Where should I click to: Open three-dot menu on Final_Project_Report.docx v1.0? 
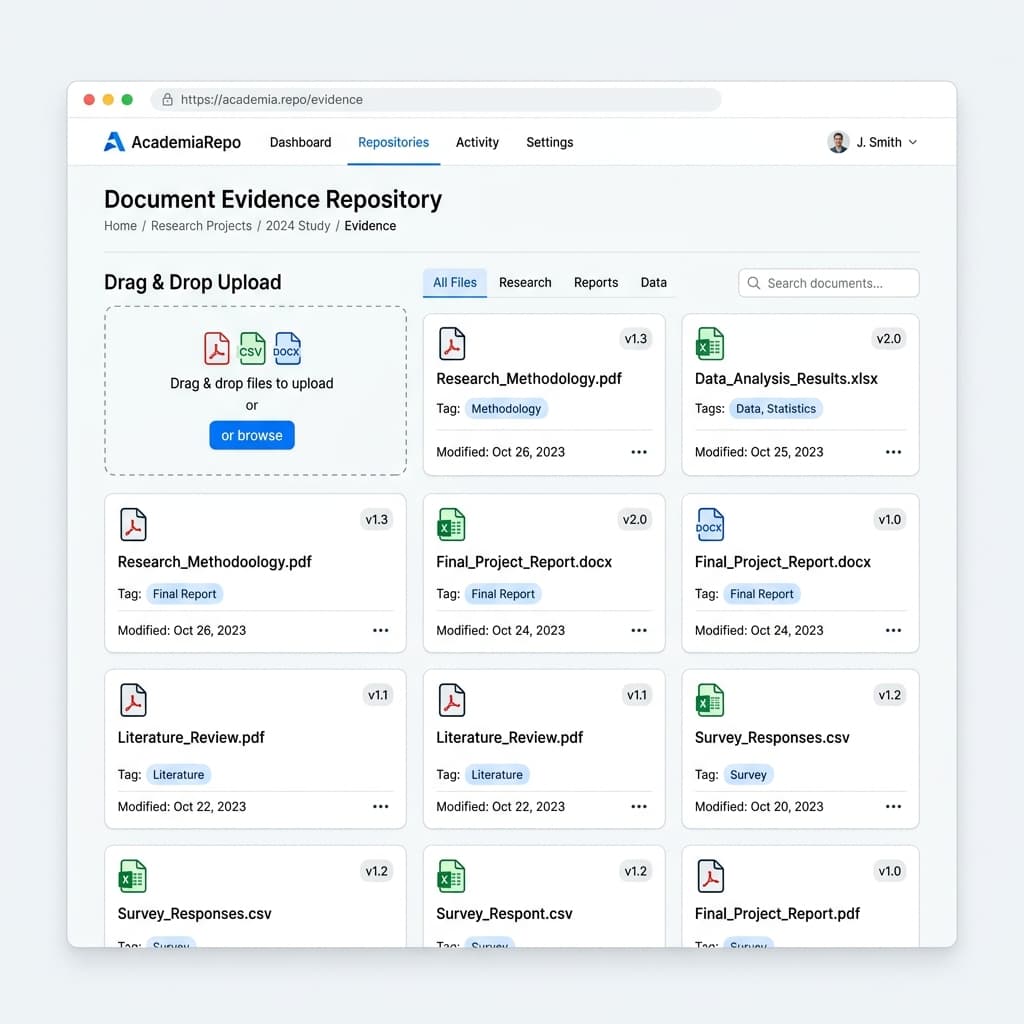tap(893, 630)
